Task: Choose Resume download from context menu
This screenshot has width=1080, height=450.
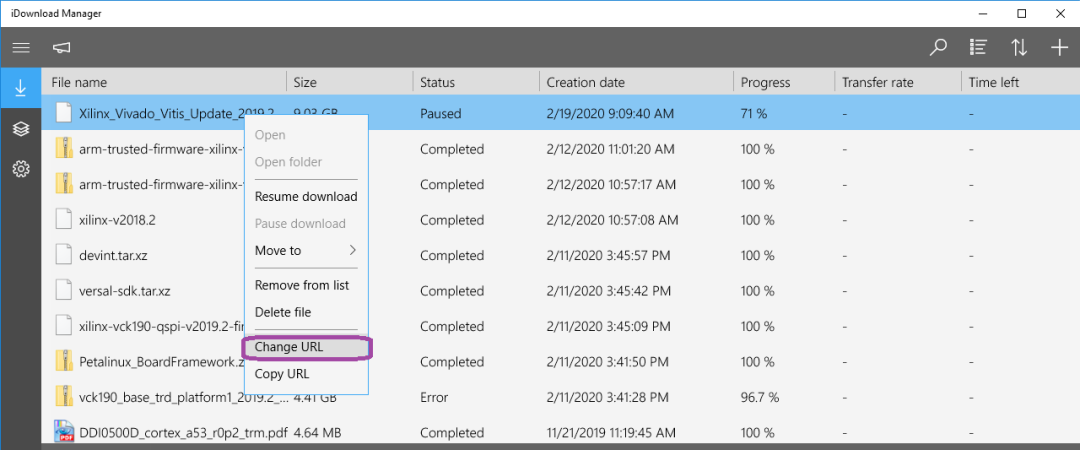Action: tap(306, 196)
